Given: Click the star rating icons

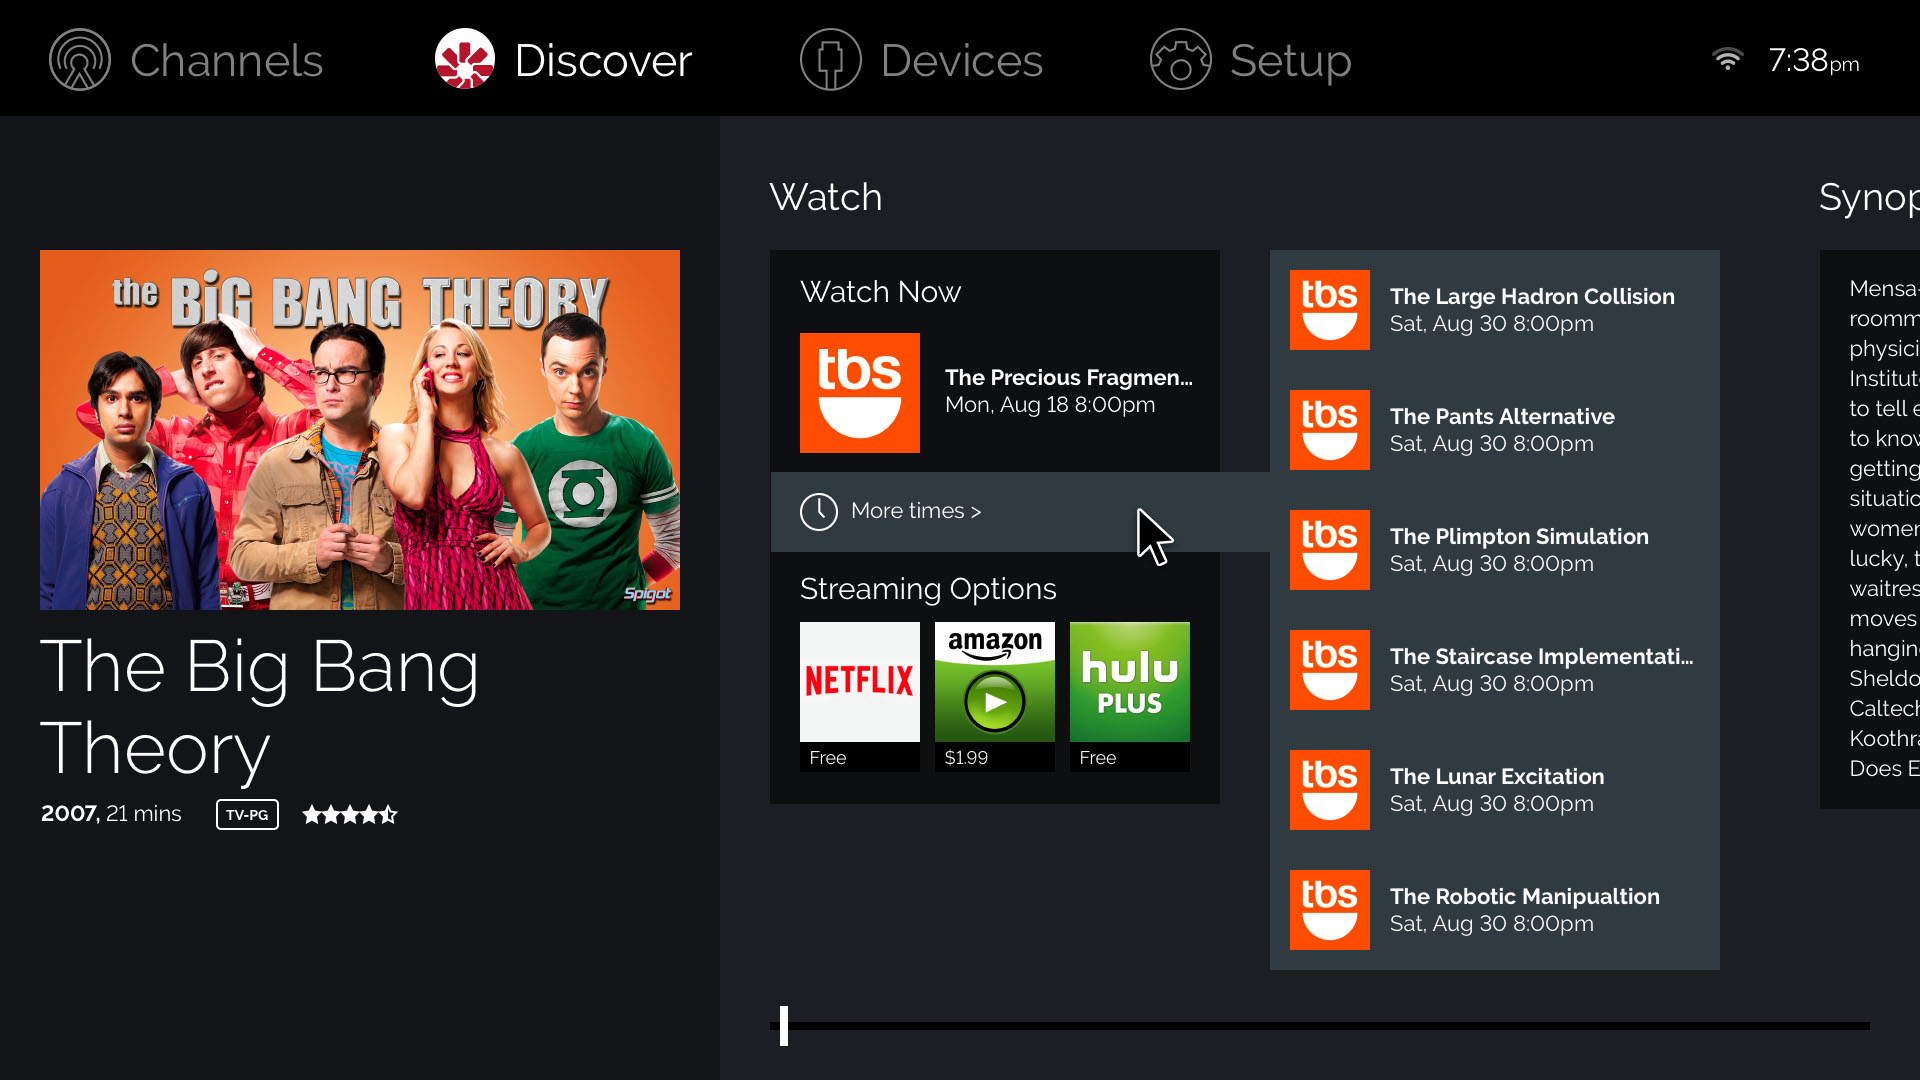Looking at the screenshot, I should tap(350, 815).
